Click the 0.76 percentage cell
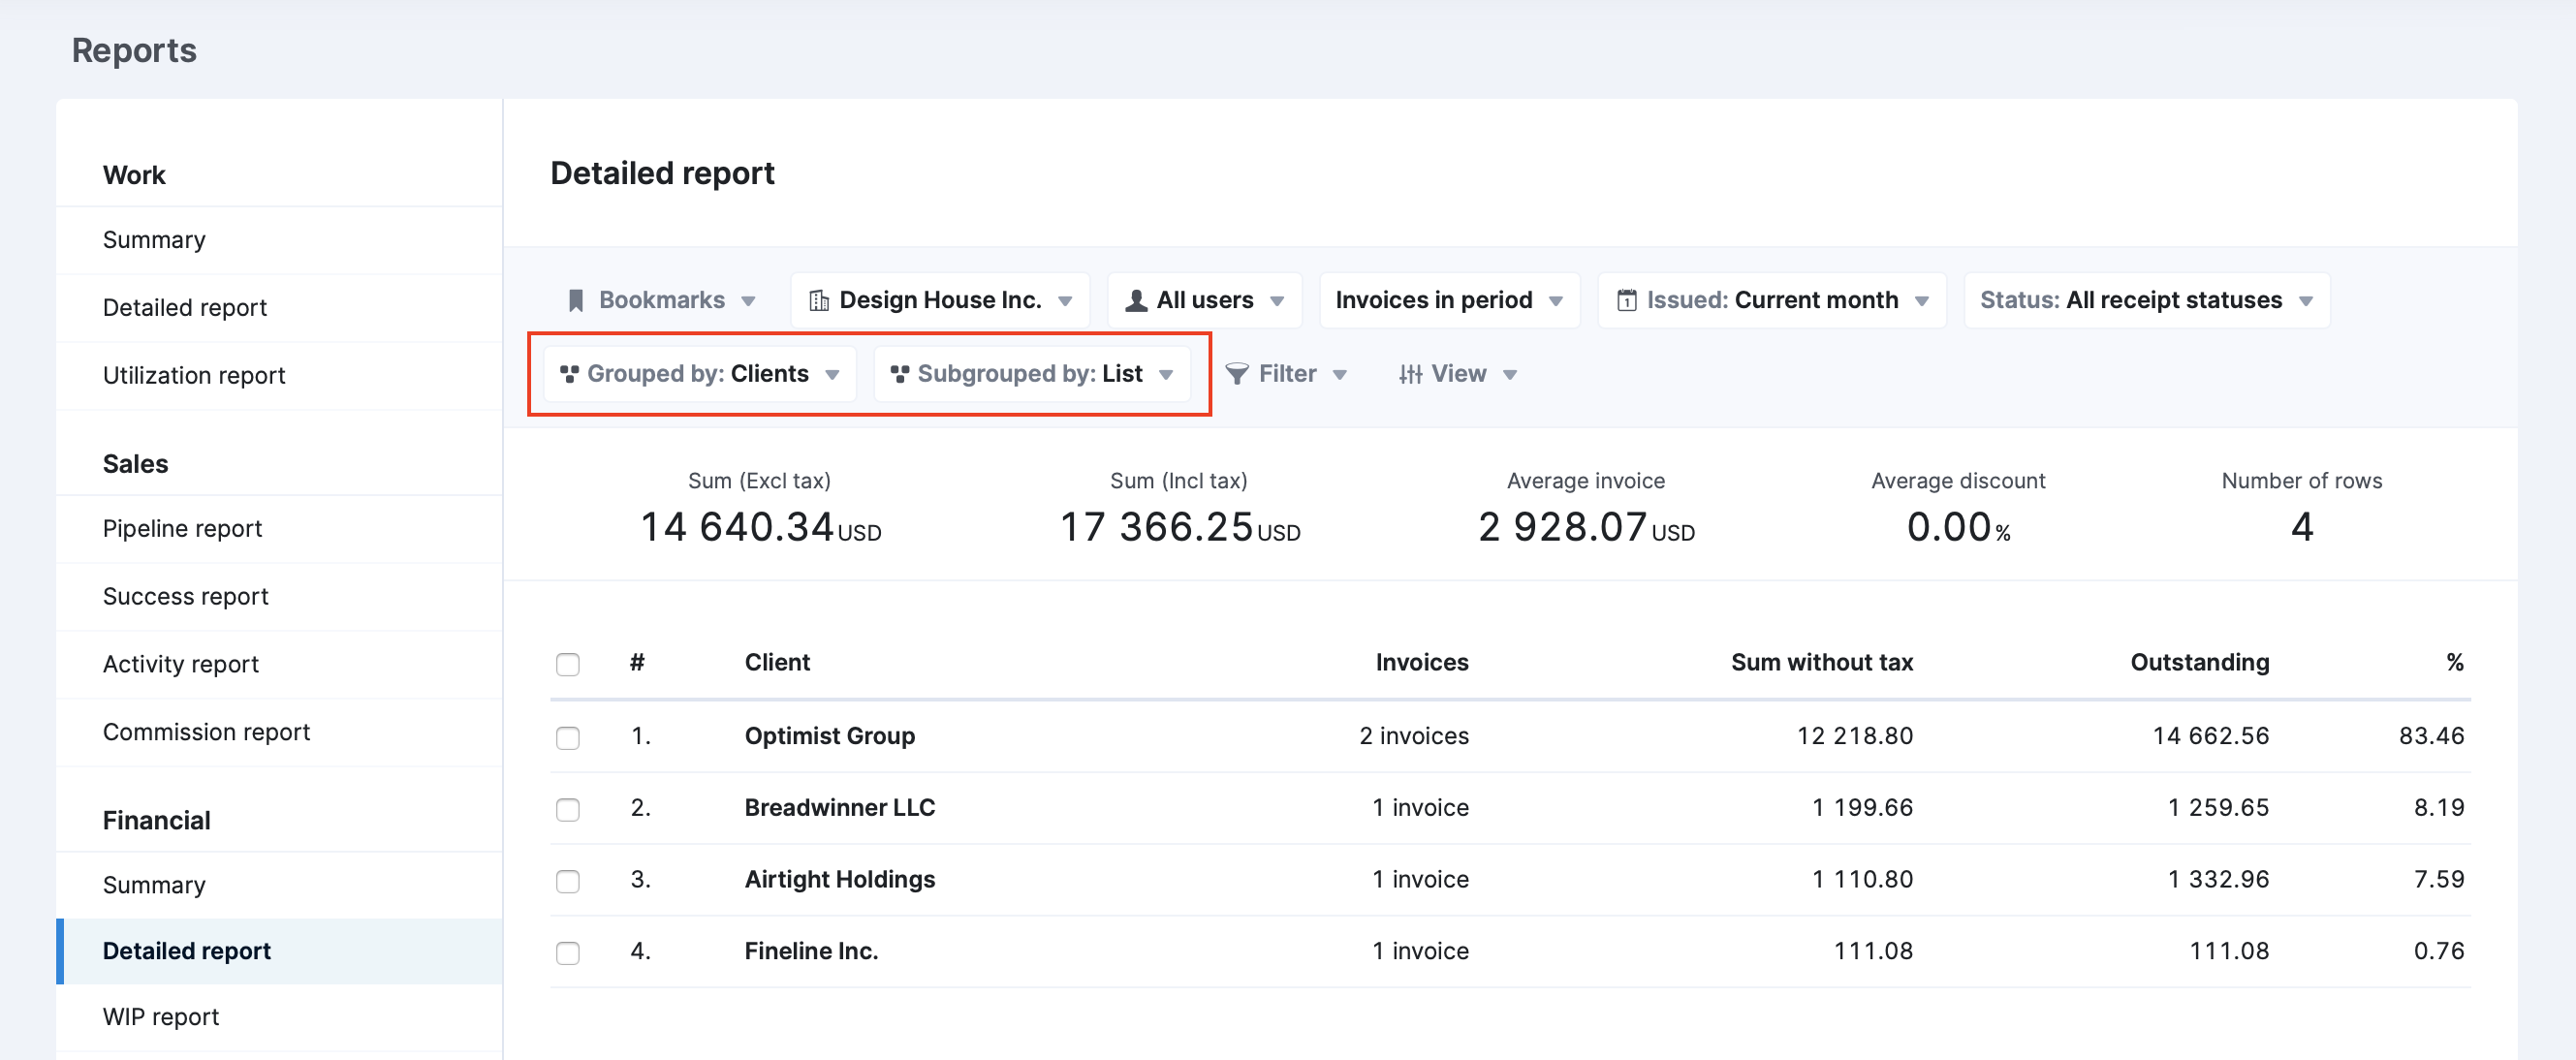 [x=2438, y=953]
